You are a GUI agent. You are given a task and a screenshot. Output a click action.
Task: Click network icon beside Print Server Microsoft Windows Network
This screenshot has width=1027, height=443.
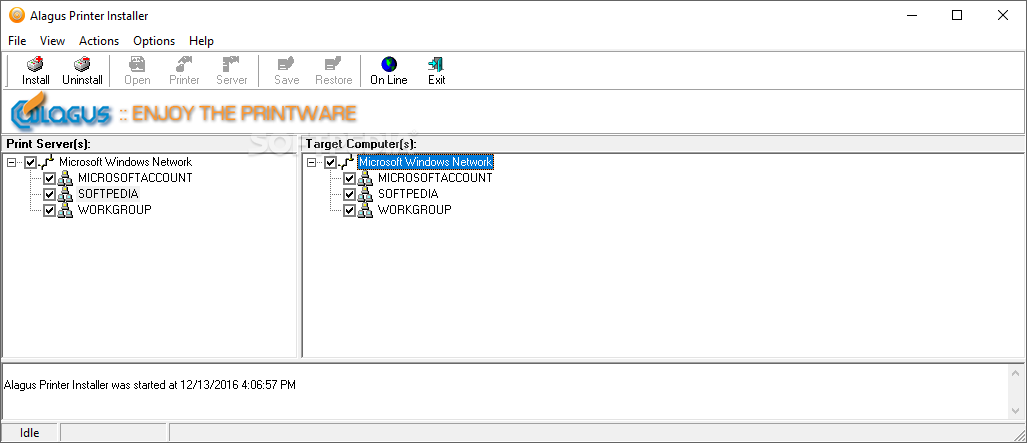coord(47,162)
